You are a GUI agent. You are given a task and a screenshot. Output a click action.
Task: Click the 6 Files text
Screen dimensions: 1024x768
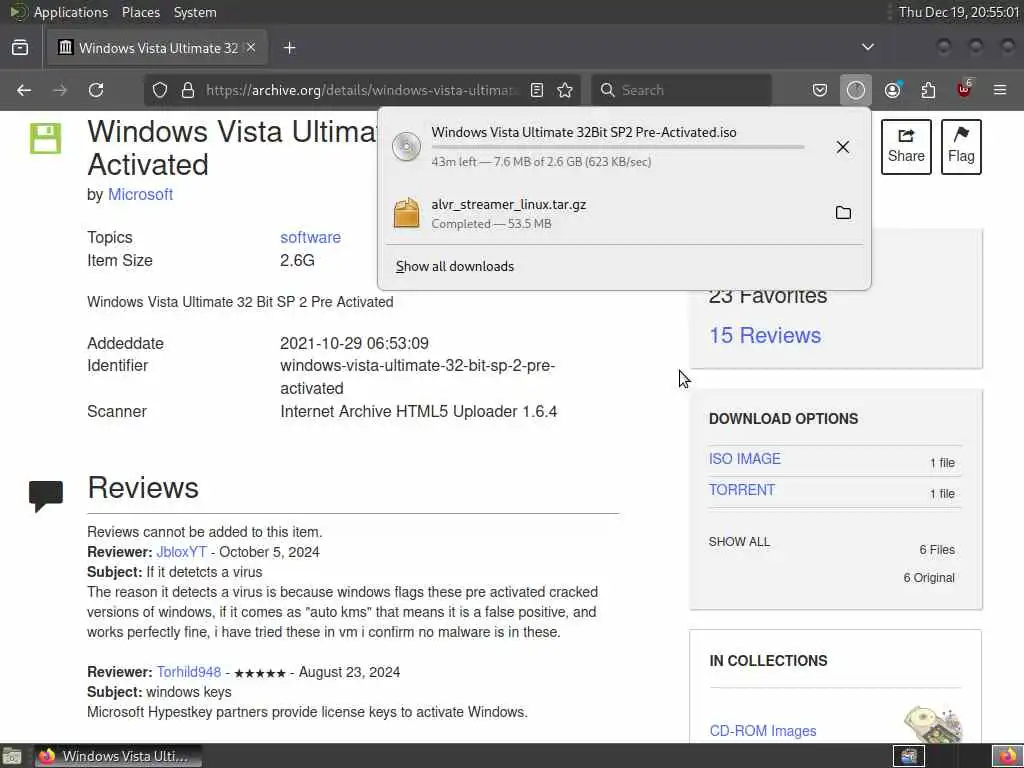[x=937, y=550]
